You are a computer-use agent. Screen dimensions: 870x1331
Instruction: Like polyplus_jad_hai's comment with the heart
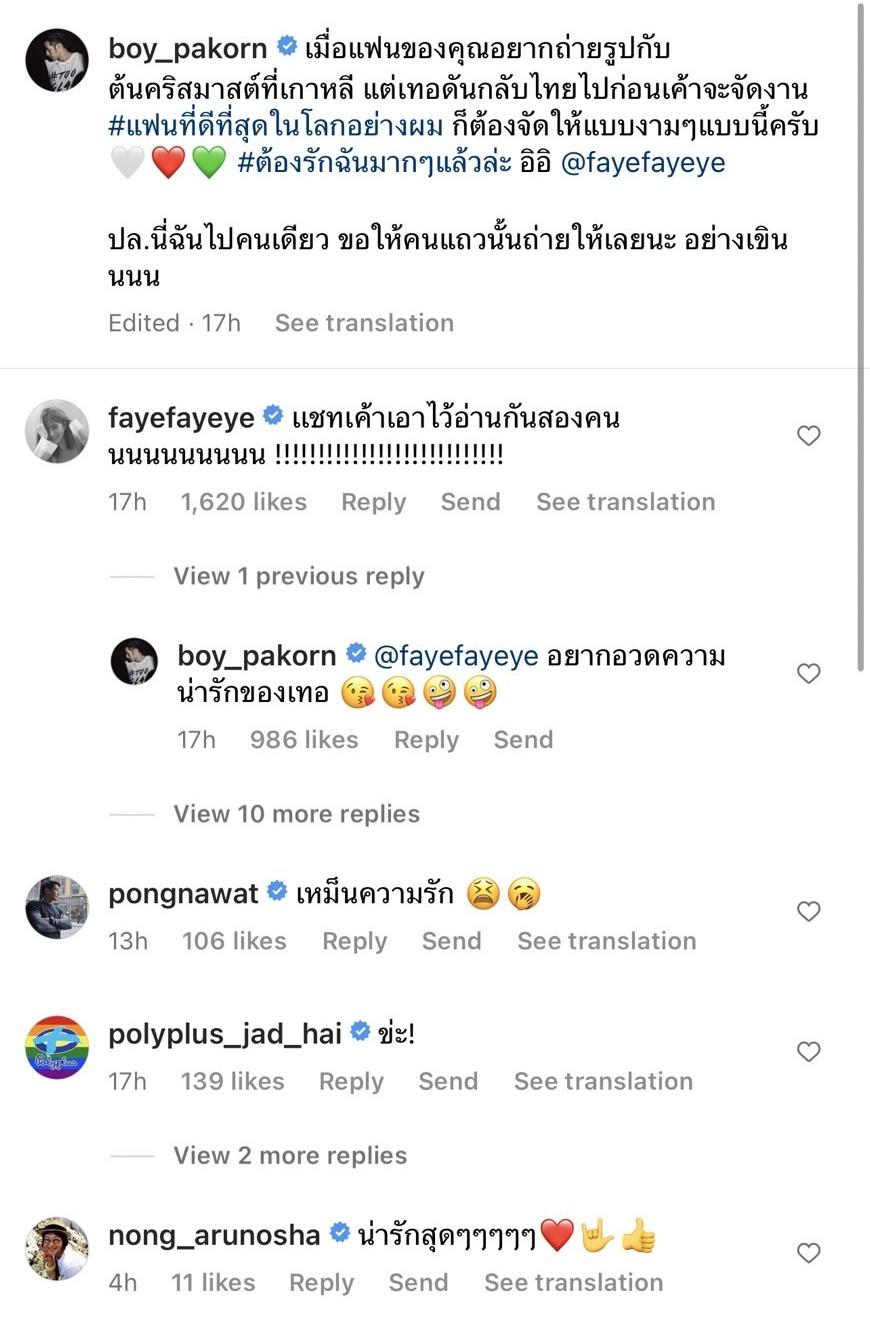[x=808, y=1051]
